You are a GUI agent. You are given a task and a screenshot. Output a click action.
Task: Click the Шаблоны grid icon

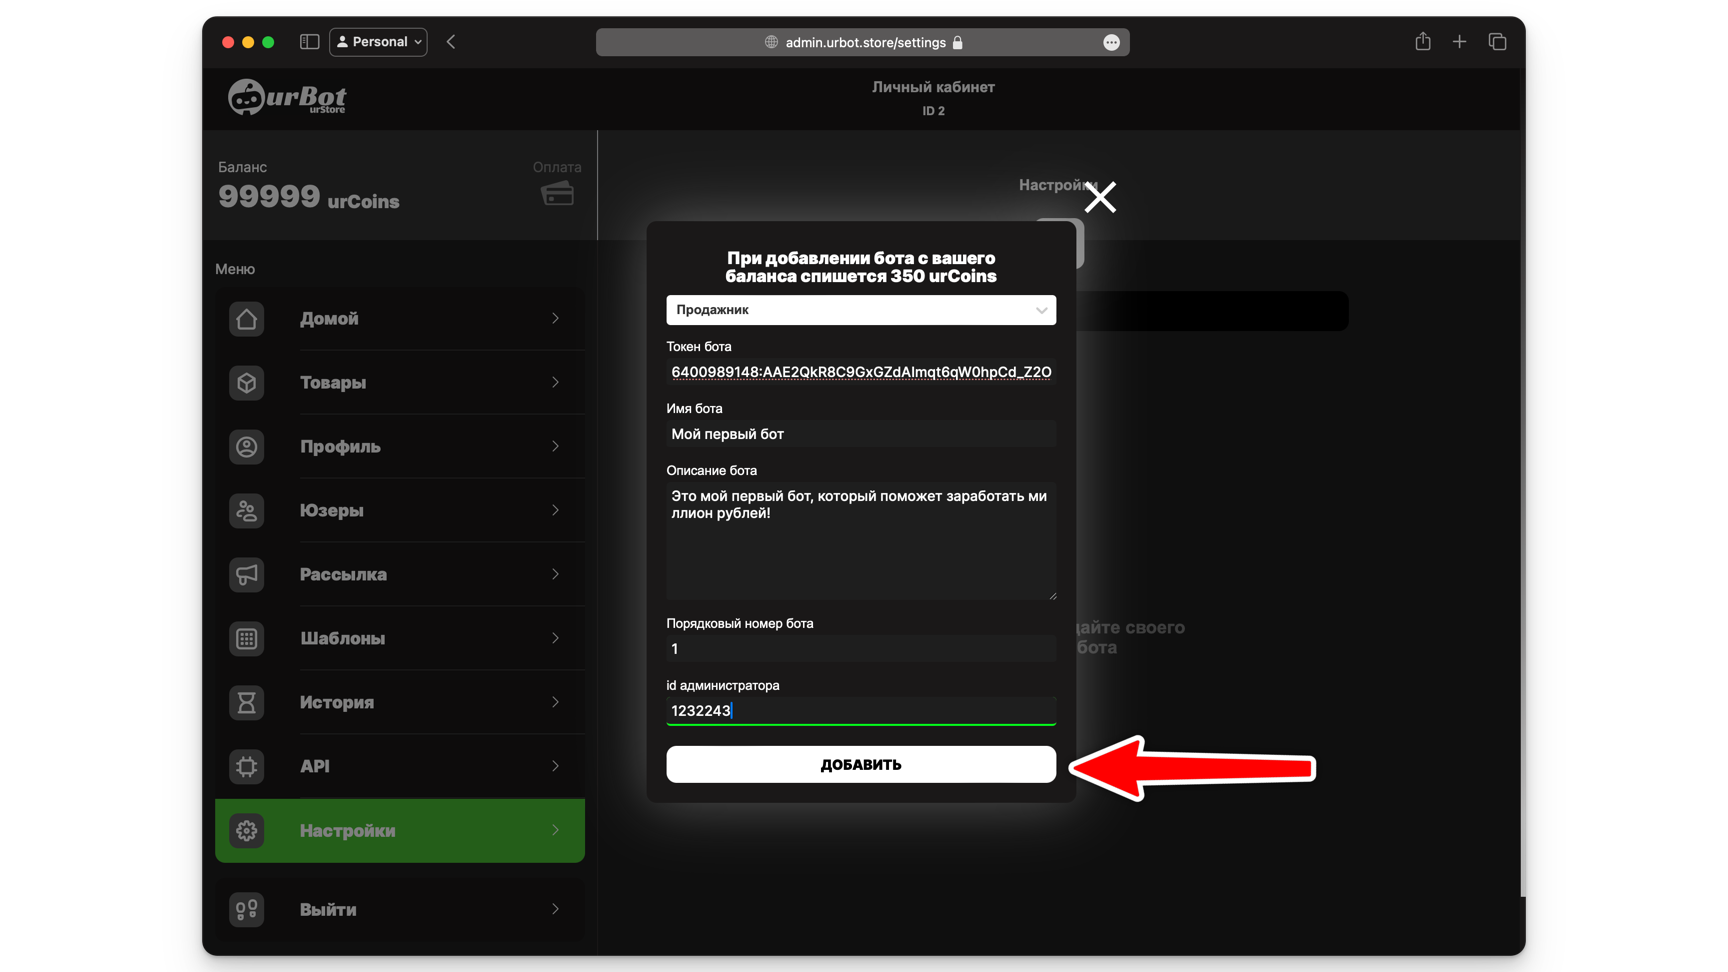(x=246, y=639)
